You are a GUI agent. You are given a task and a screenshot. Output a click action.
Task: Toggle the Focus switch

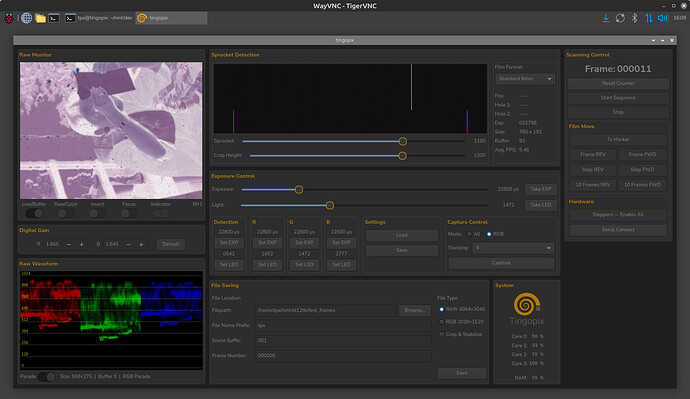pyautogui.click(x=129, y=213)
